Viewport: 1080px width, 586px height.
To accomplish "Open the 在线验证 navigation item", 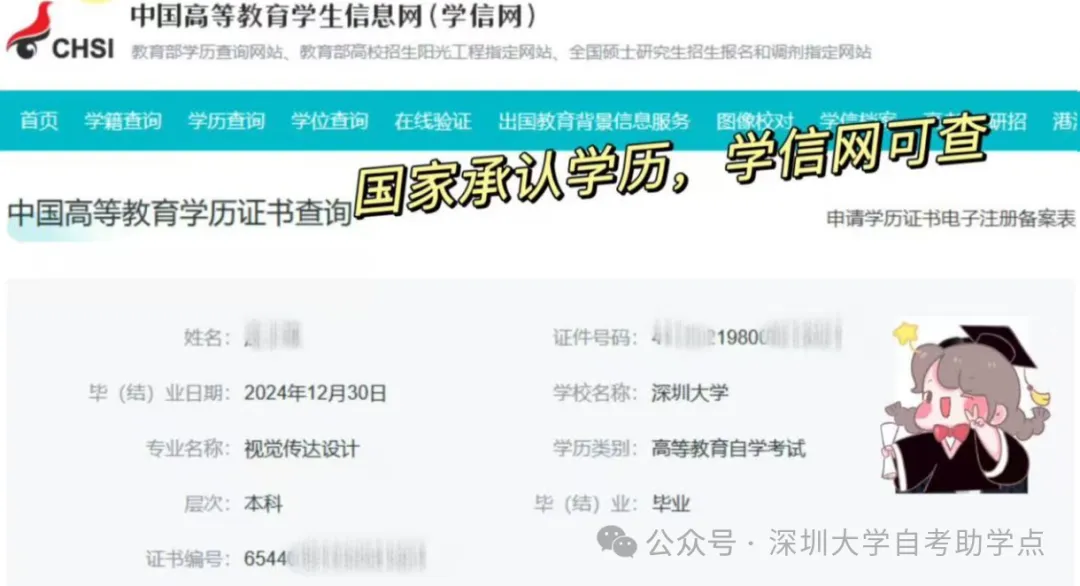I will click(433, 121).
